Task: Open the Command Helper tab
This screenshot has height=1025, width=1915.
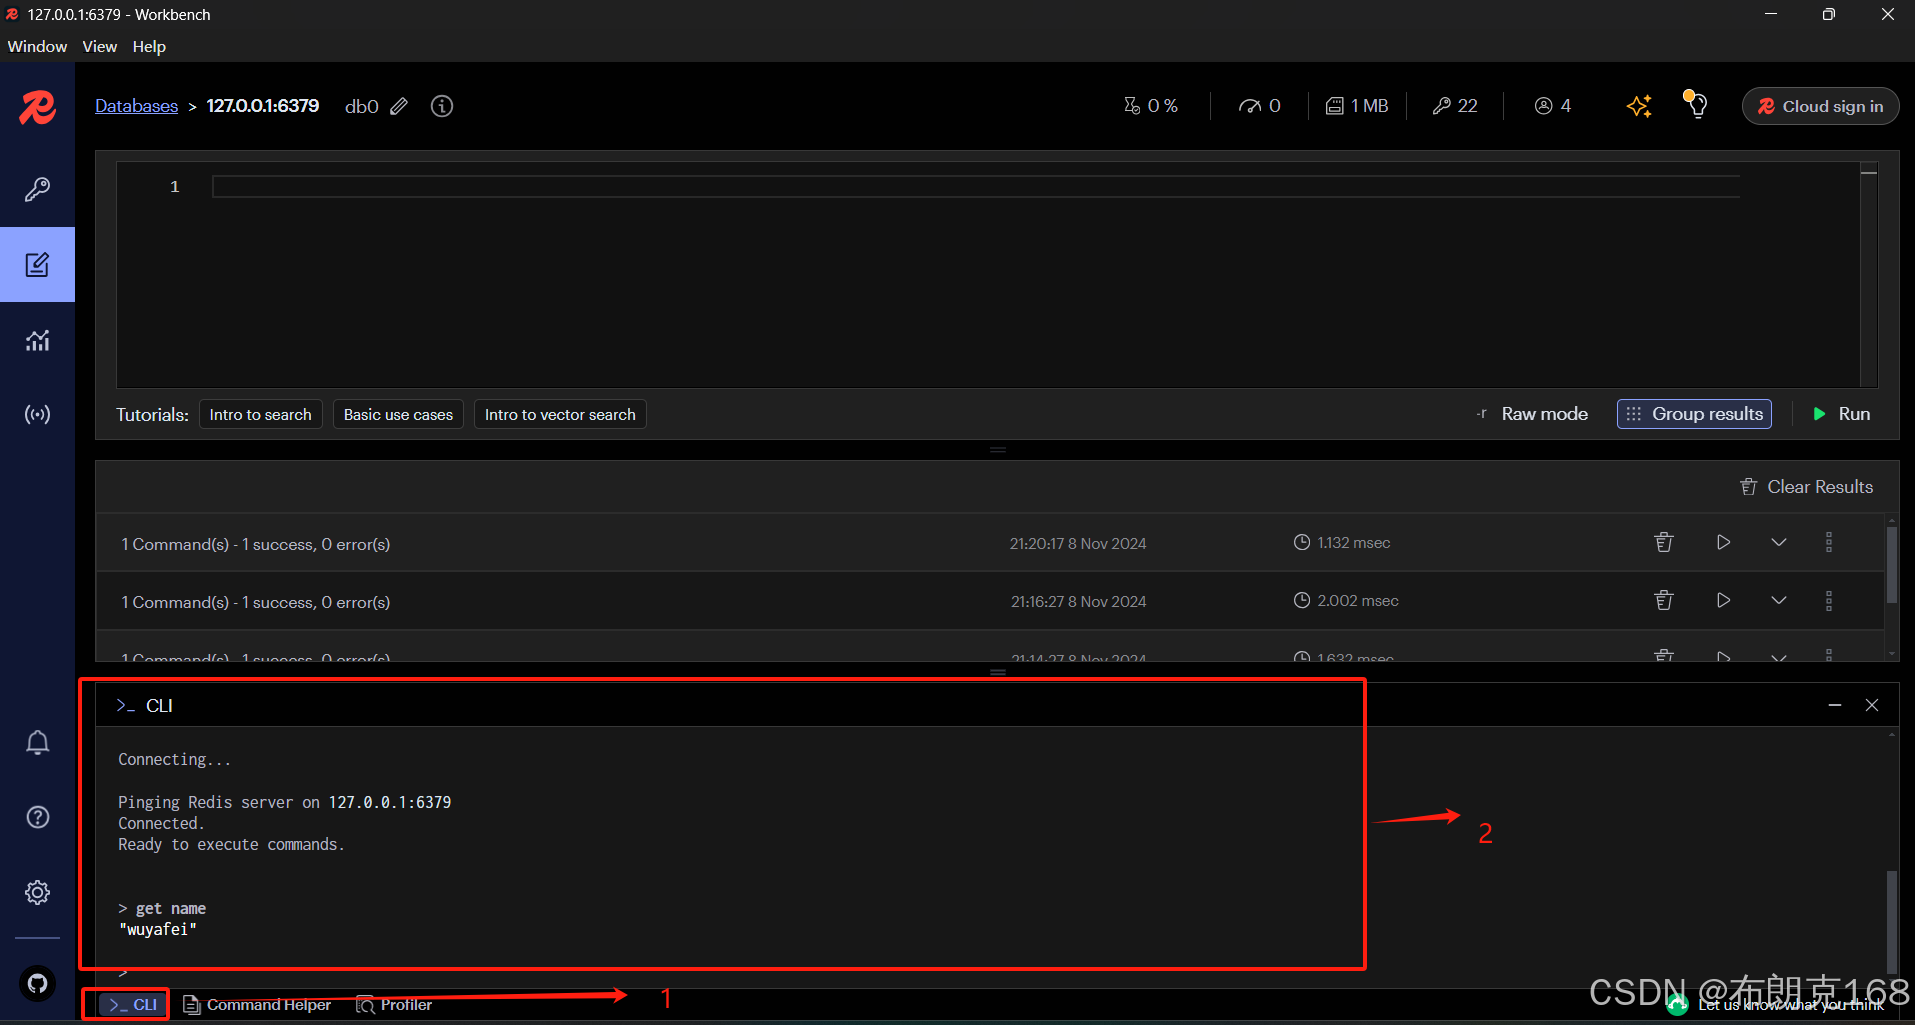Action: pyautogui.click(x=257, y=1004)
